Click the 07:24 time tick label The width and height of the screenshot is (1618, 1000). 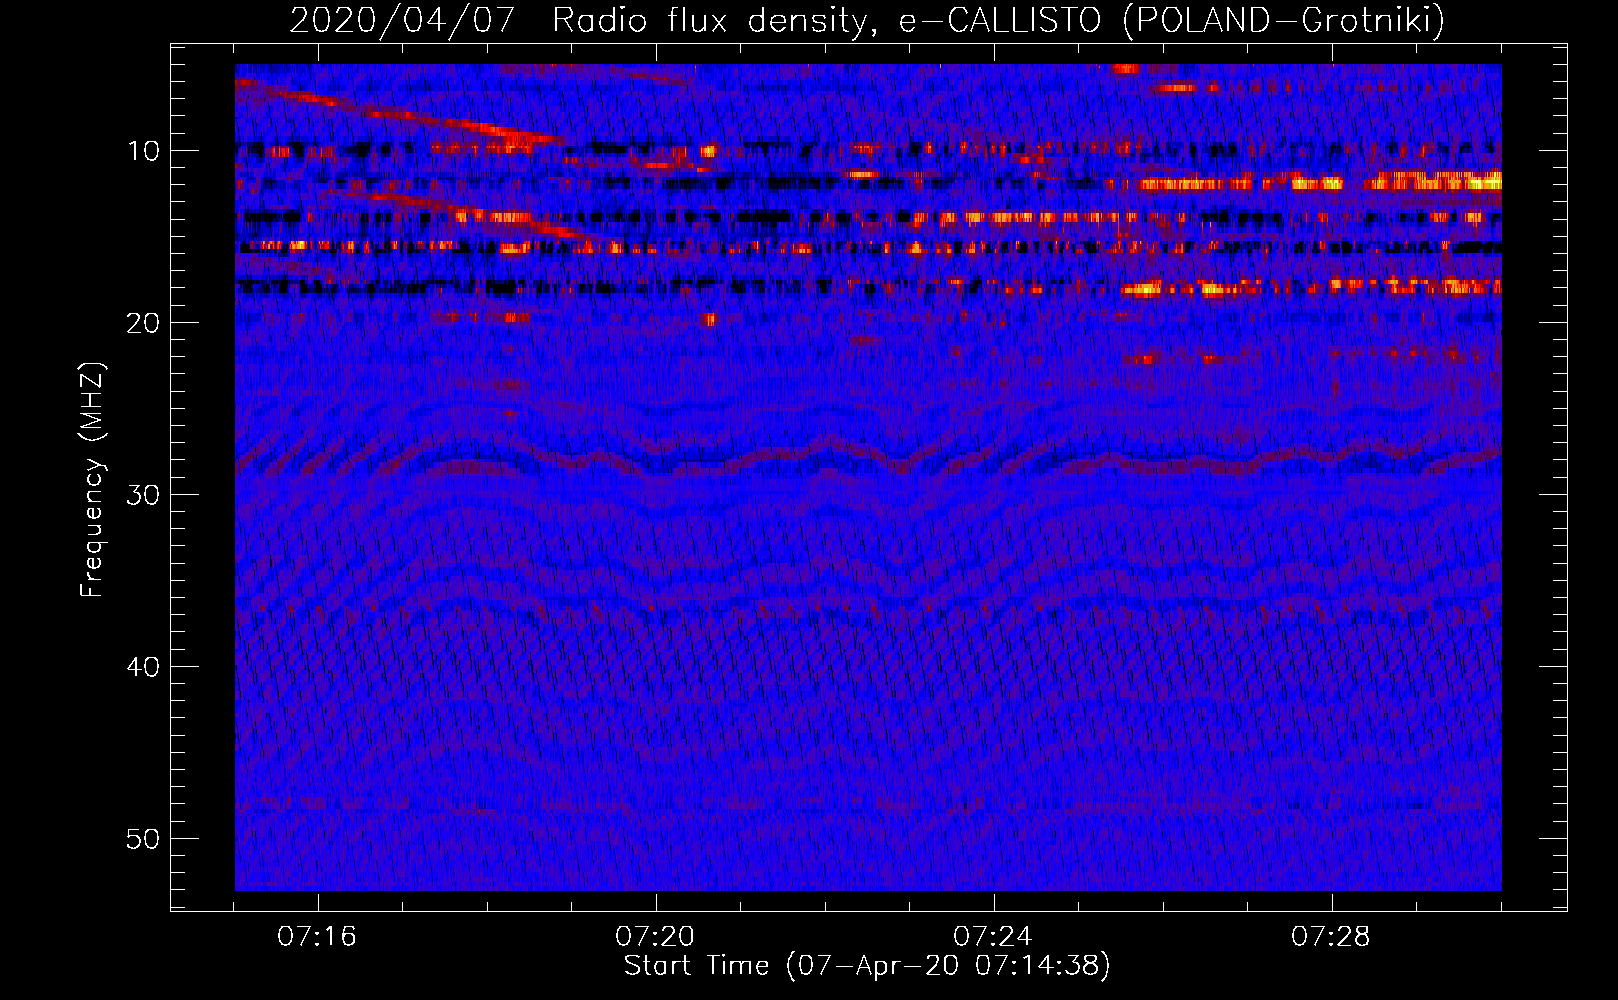993,937
